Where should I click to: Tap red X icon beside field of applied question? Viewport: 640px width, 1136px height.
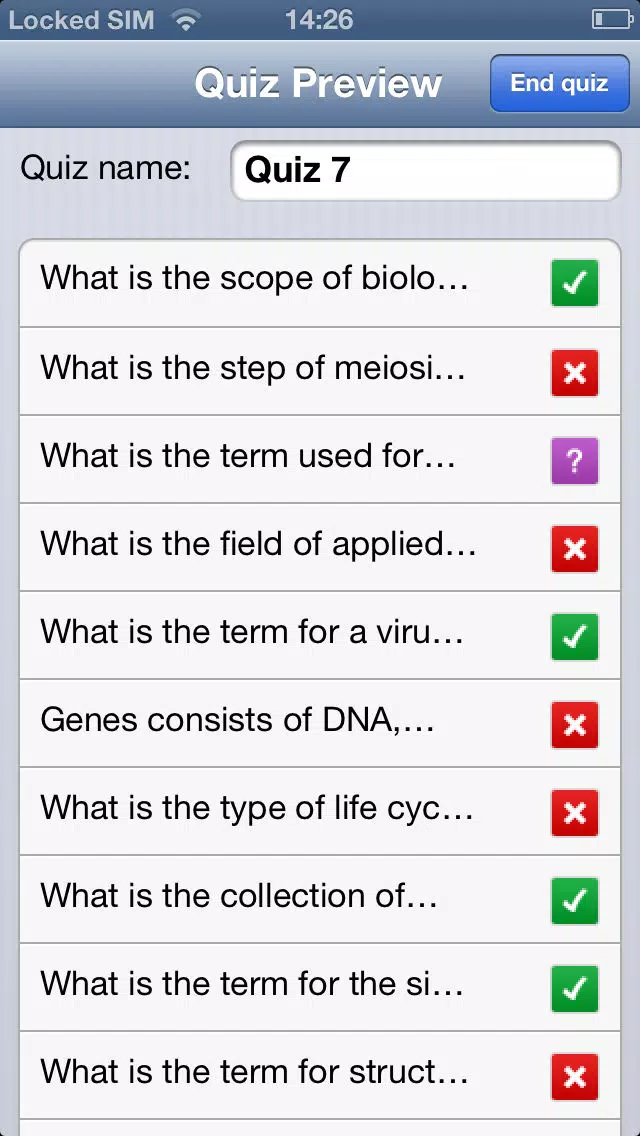point(574,548)
